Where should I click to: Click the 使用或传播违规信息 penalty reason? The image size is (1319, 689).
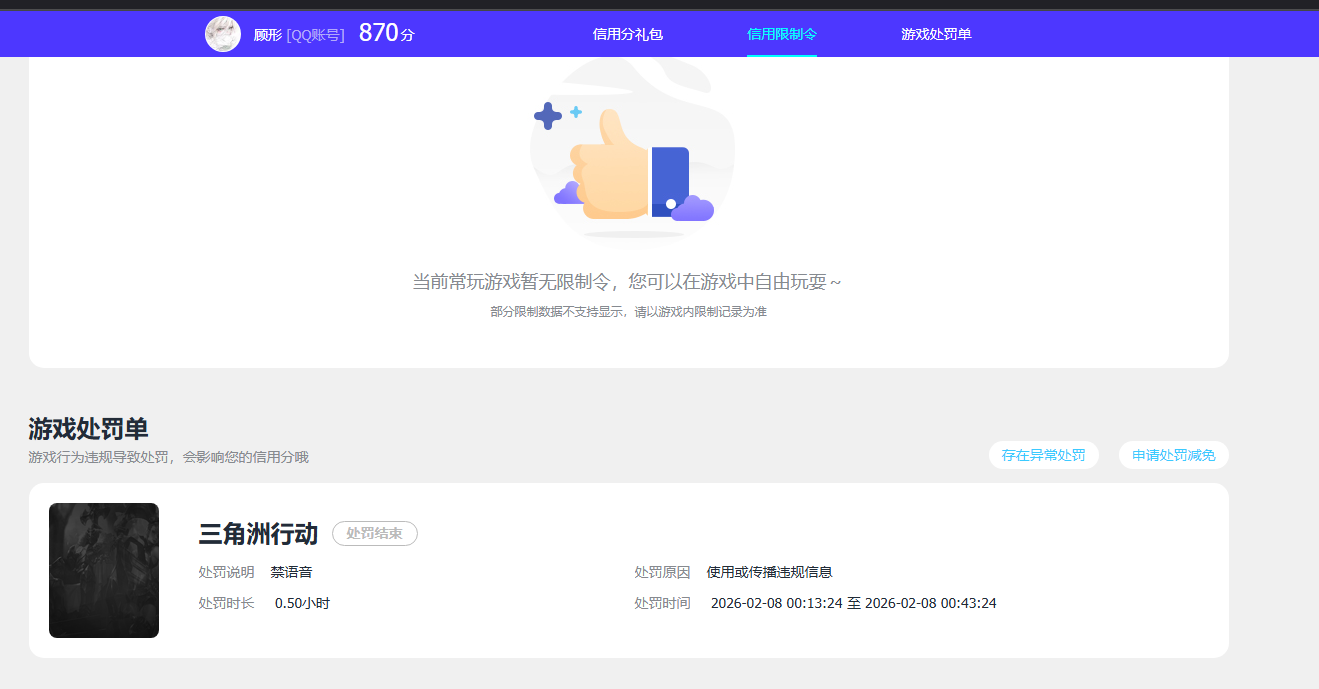click(x=770, y=572)
